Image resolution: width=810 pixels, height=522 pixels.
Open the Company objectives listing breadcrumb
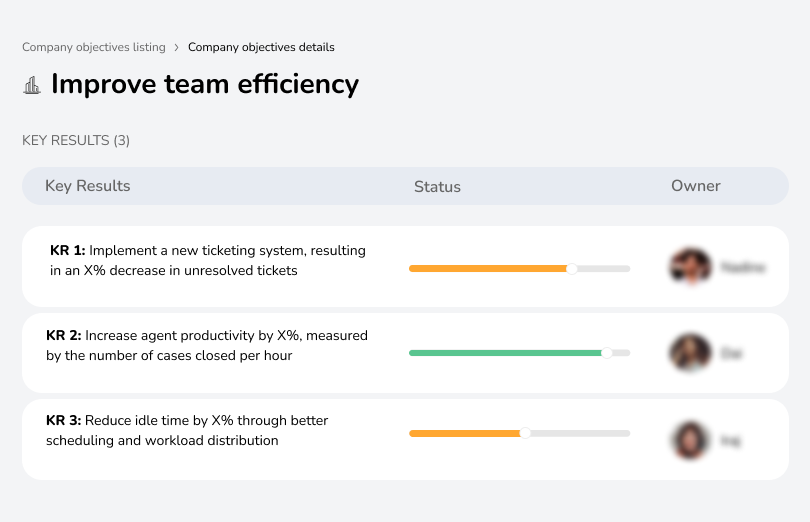point(94,47)
